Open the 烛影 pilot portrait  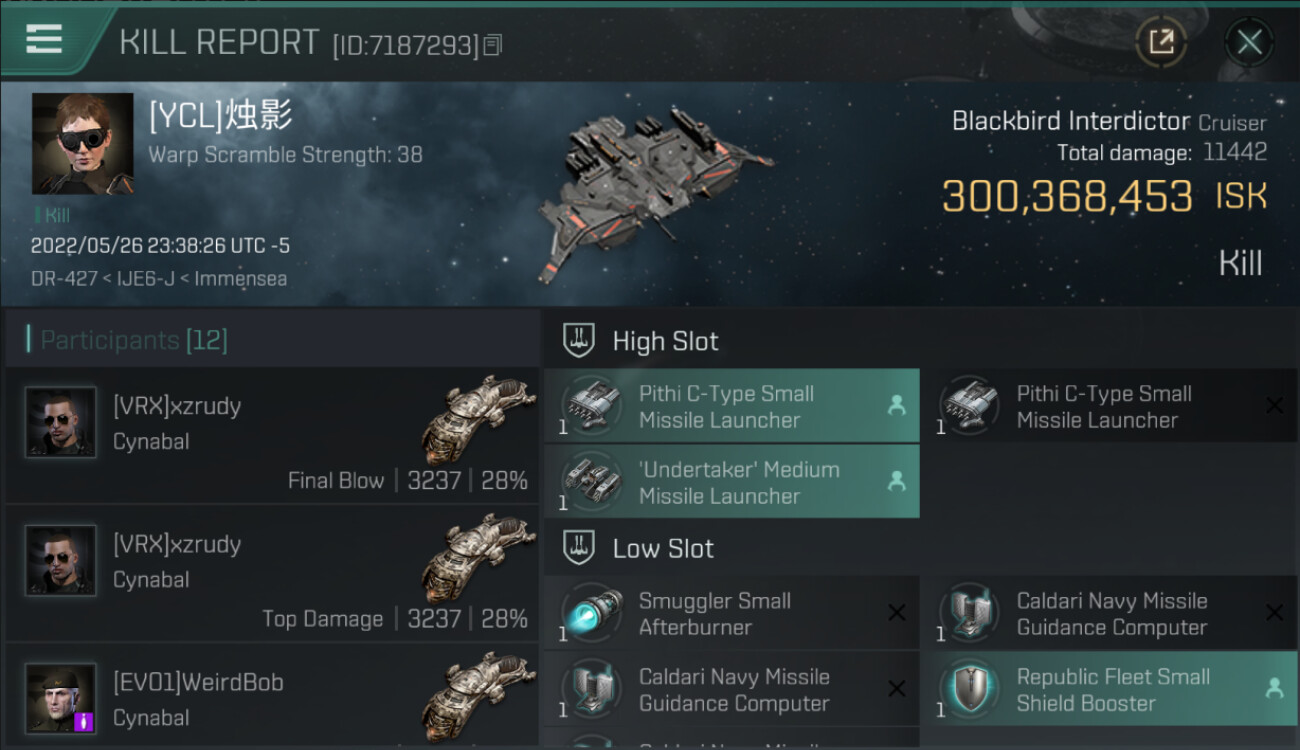pyautogui.click(x=82, y=143)
